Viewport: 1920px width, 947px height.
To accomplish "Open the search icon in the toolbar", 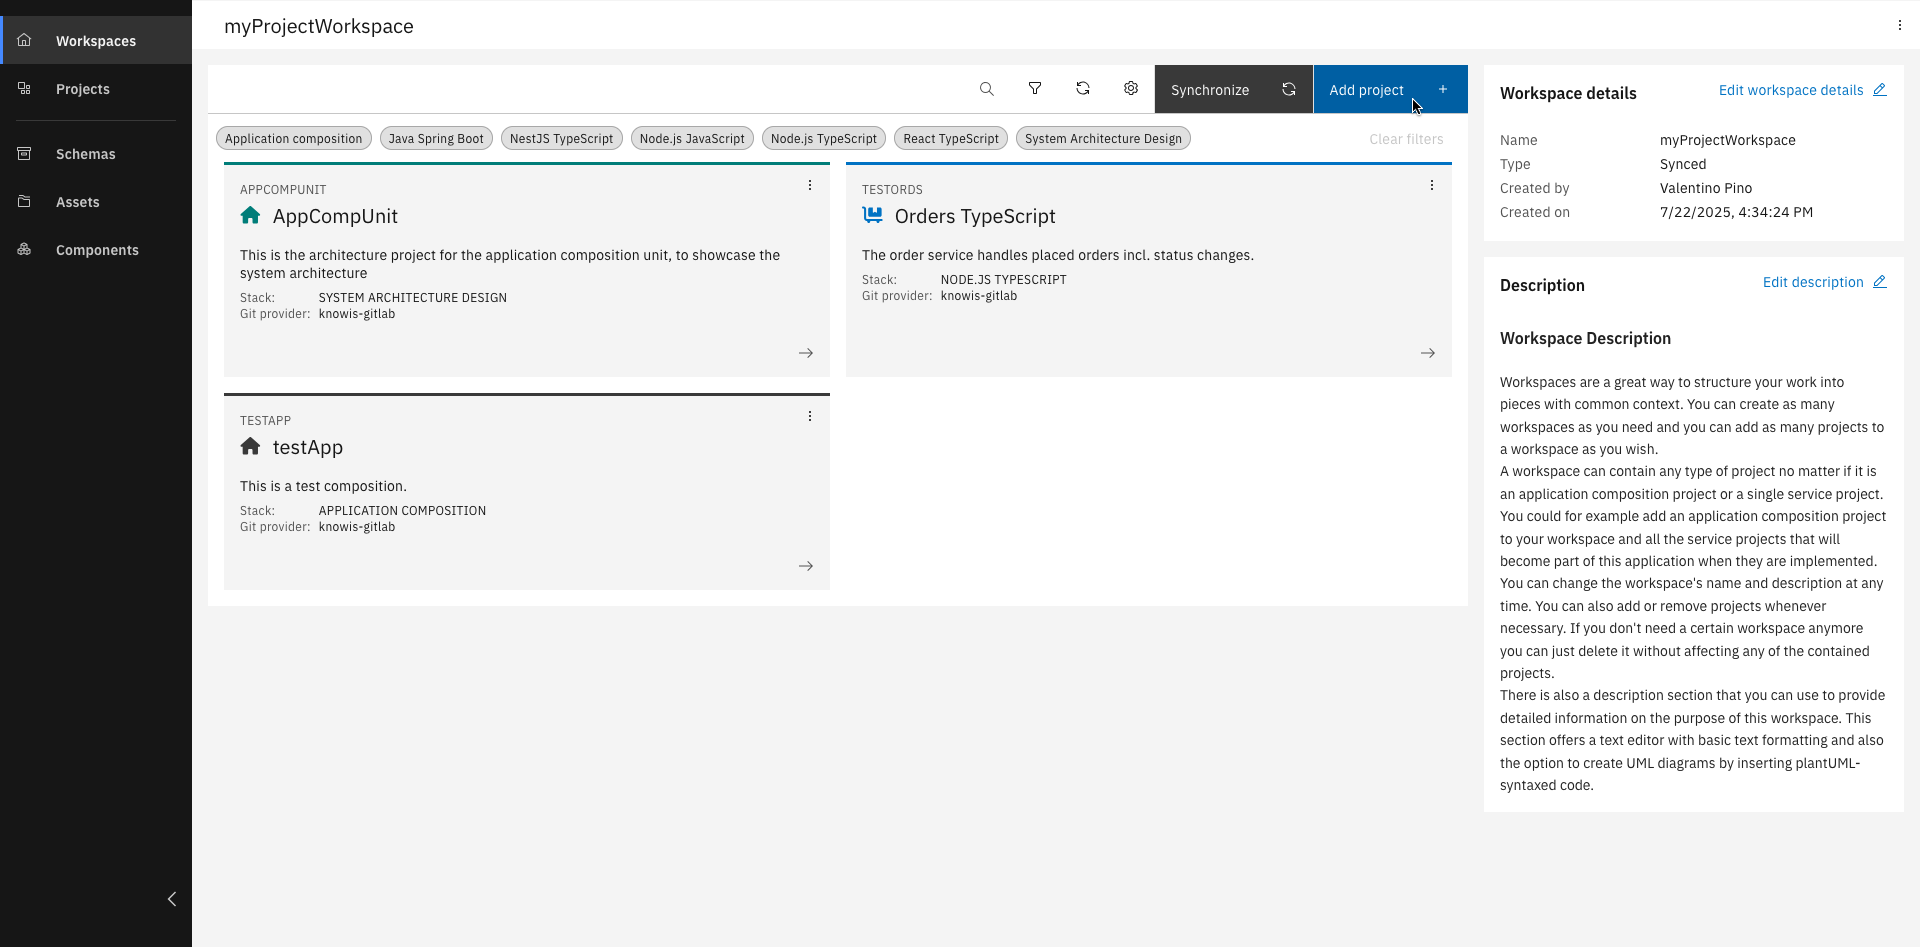I will tap(987, 88).
